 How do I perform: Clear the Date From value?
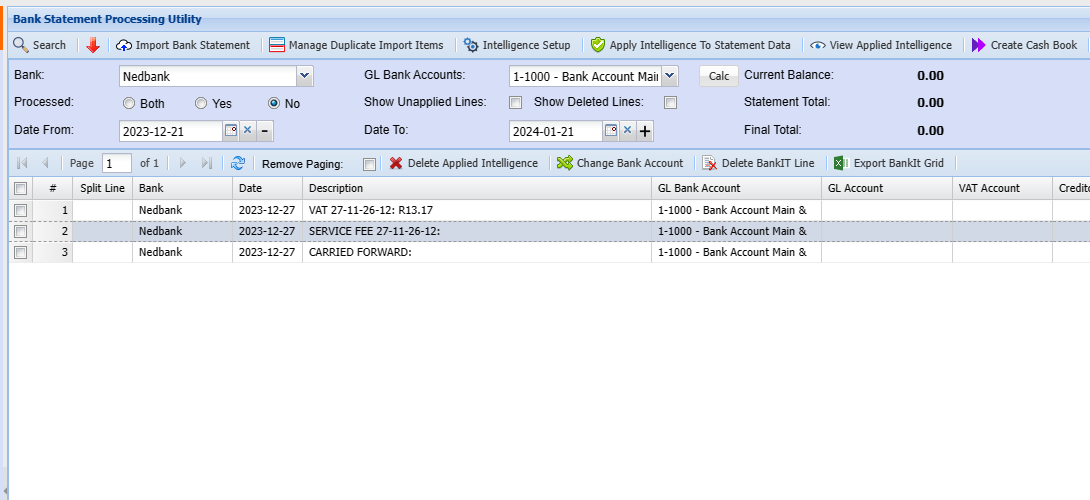[x=247, y=130]
